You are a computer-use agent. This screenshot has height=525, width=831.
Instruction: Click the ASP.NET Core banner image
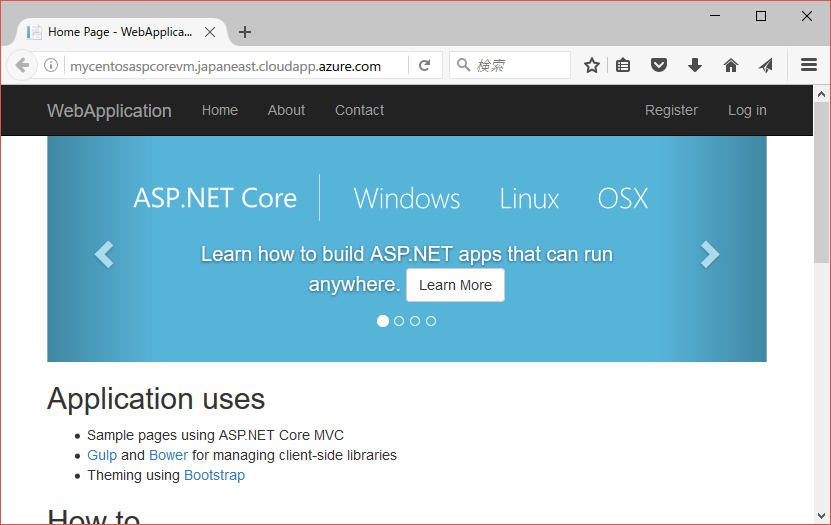(406, 249)
